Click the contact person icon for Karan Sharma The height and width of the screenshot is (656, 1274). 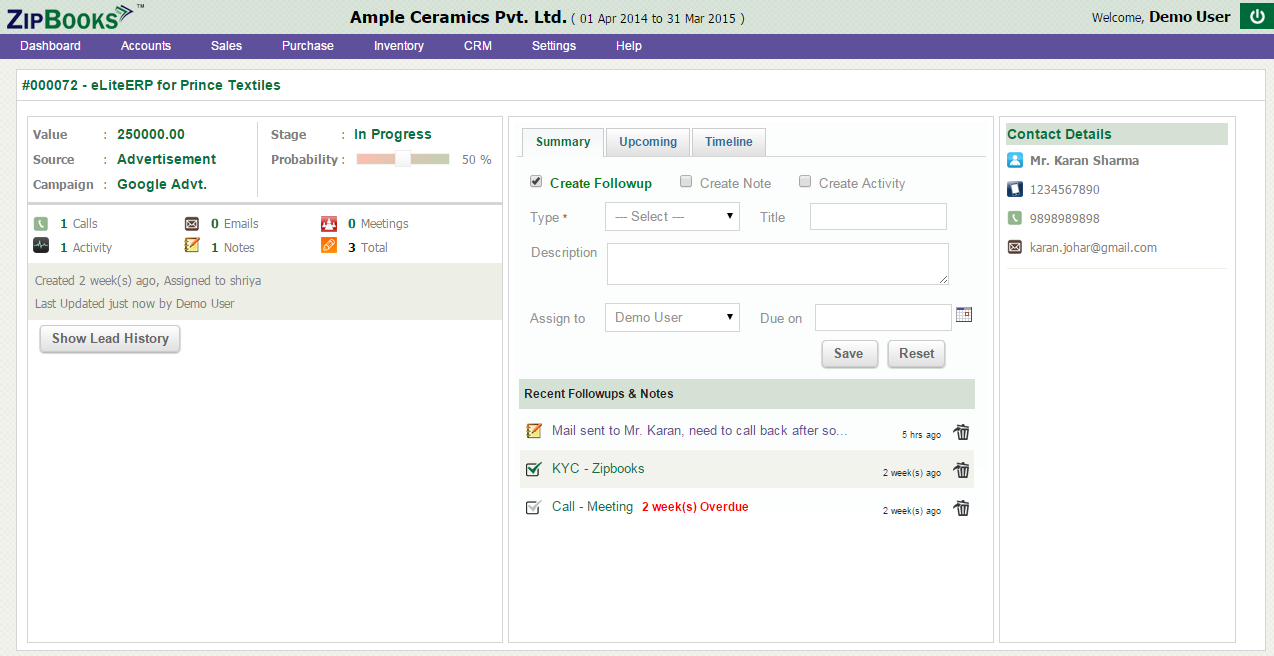pos(1015,160)
